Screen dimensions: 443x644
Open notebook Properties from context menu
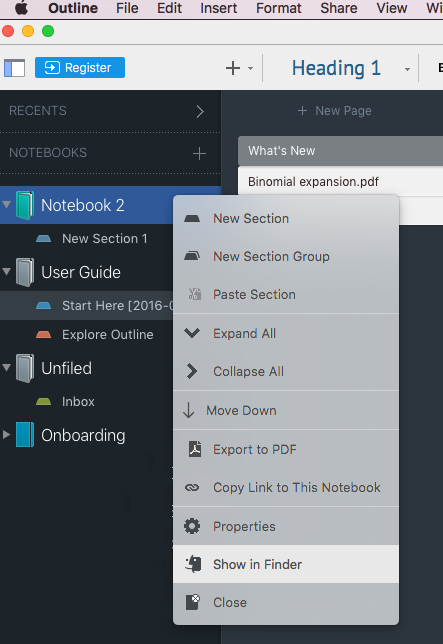(x=286, y=527)
